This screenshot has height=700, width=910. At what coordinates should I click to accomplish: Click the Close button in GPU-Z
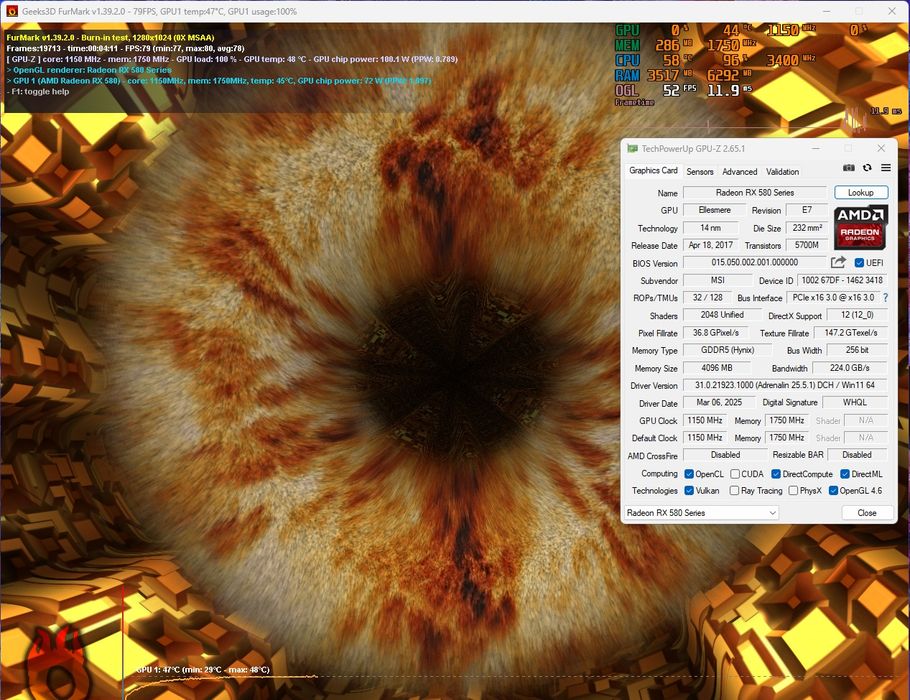point(866,513)
